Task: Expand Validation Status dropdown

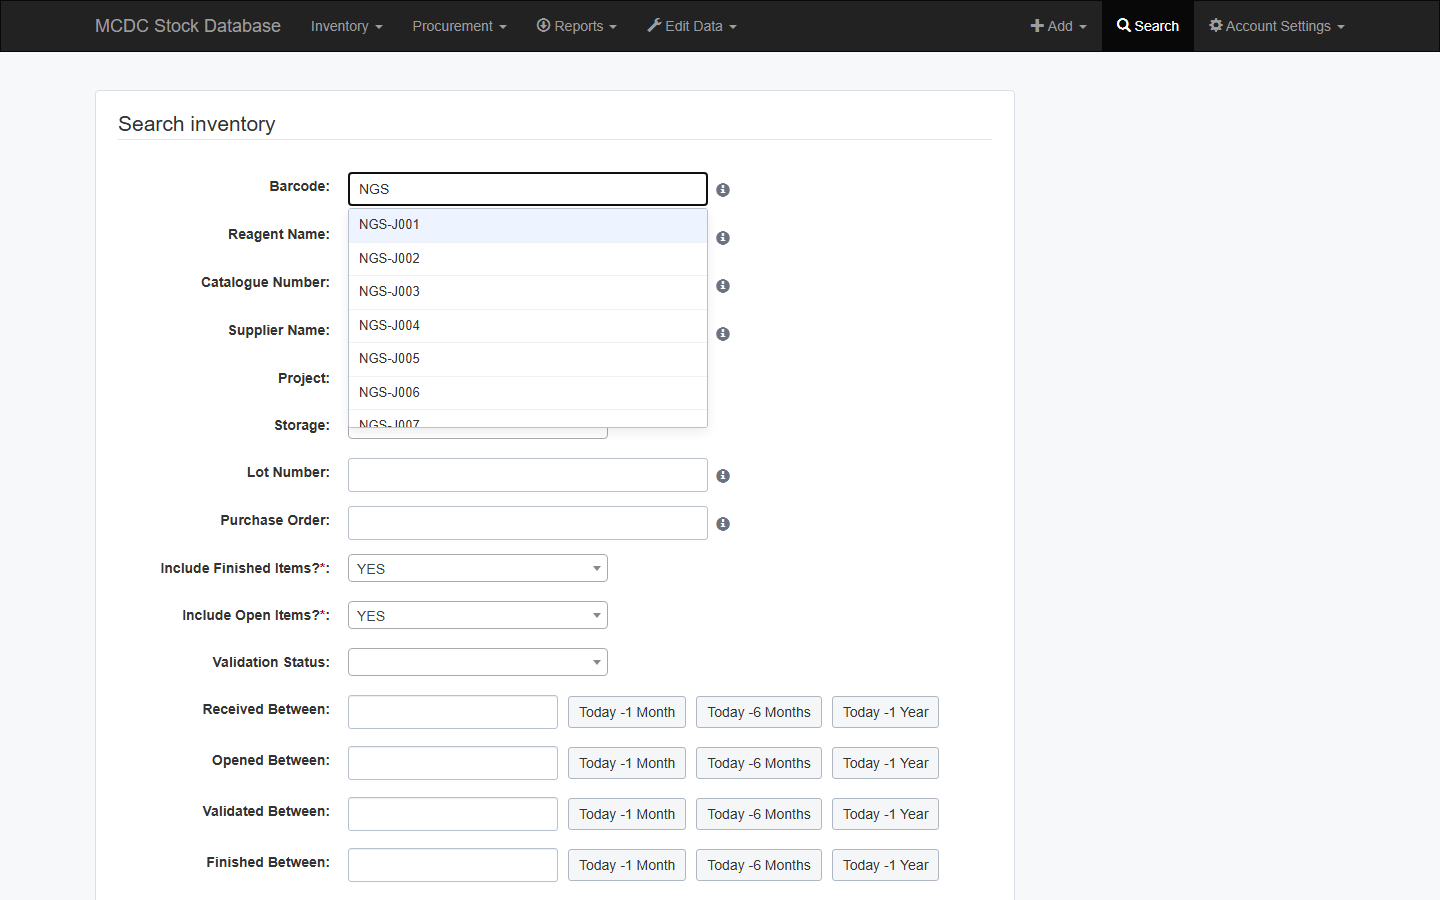Action: point(478,662)
